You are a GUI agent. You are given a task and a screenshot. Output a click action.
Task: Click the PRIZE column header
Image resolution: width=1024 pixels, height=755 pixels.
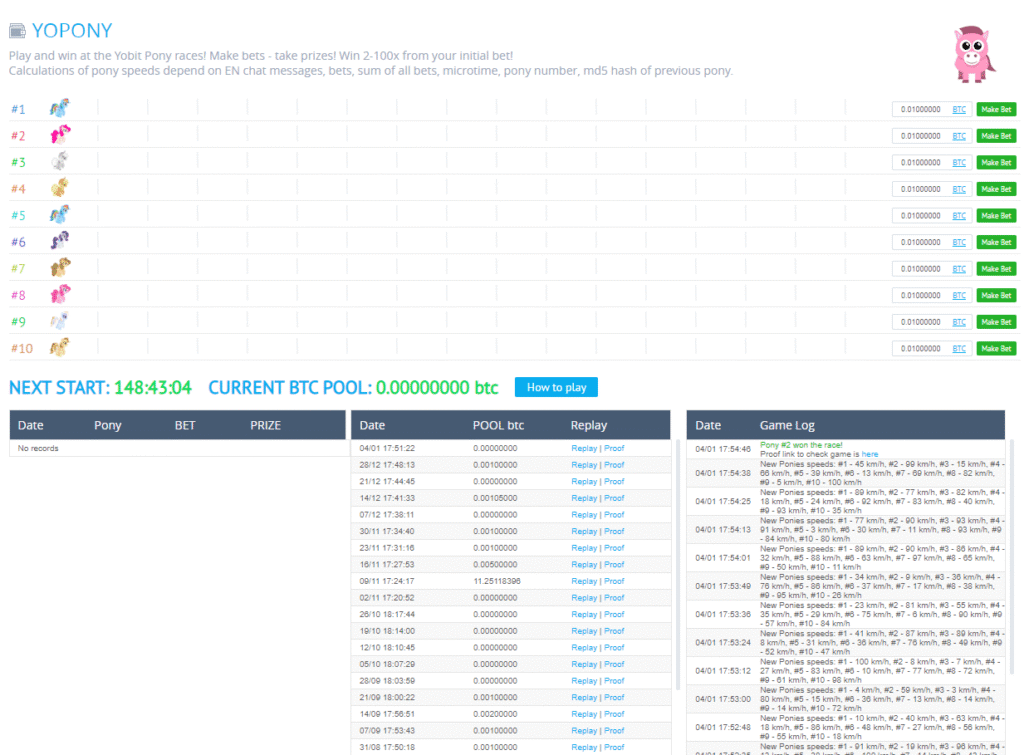pyautogui.click(x=265, y=425)
